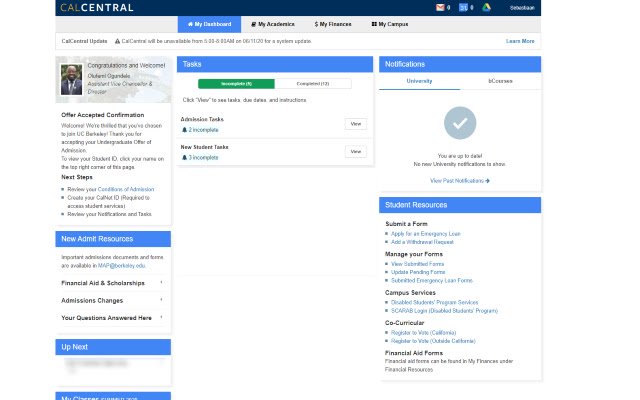640x400 pixels.
Task: Open SCARAB Login link
Action: pyautogui.click(x=444, y=311)
